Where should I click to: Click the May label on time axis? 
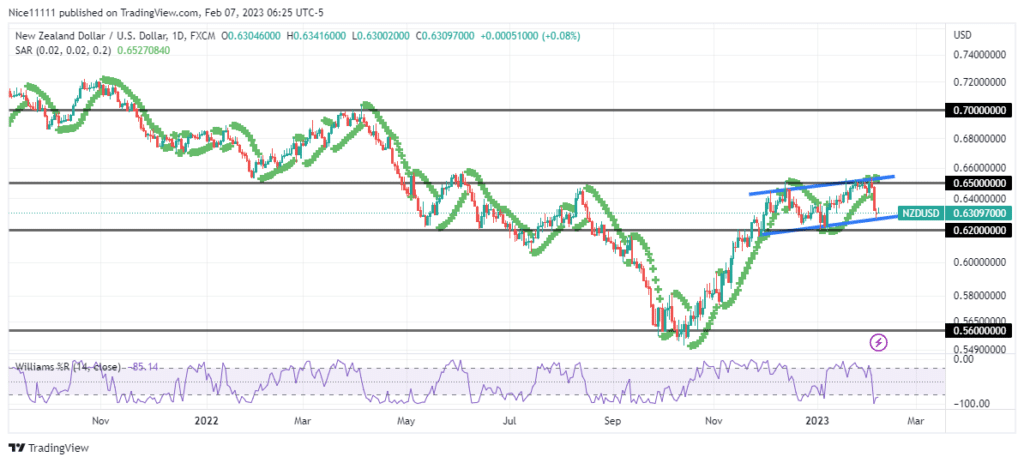407,421
